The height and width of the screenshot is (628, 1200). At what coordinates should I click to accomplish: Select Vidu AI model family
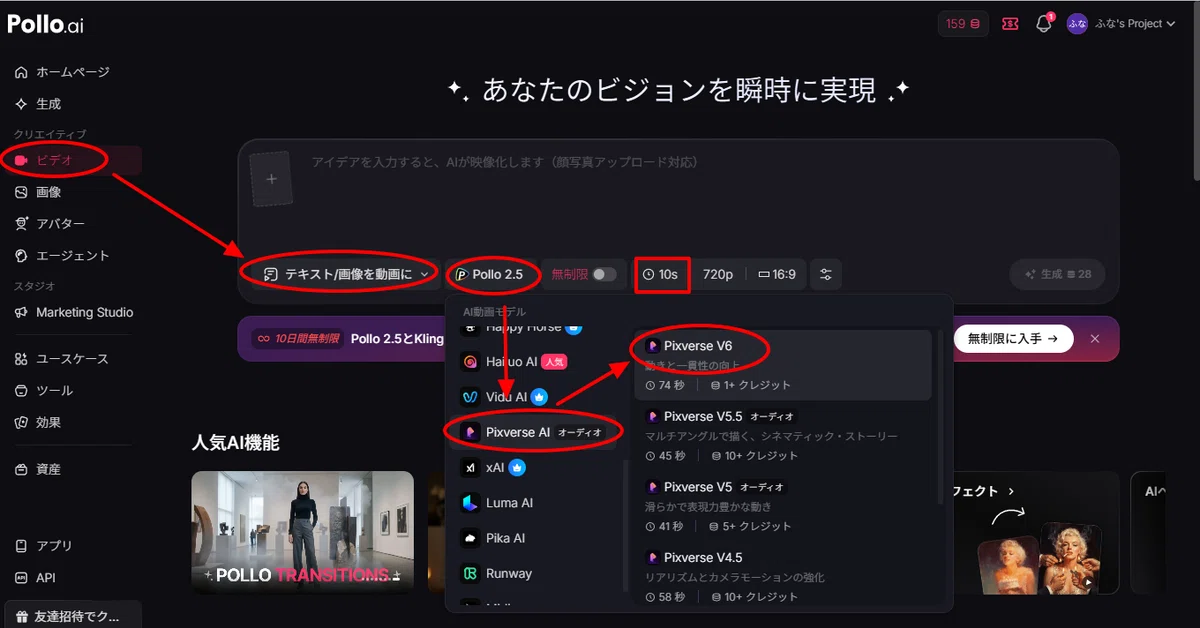point(533,397)
